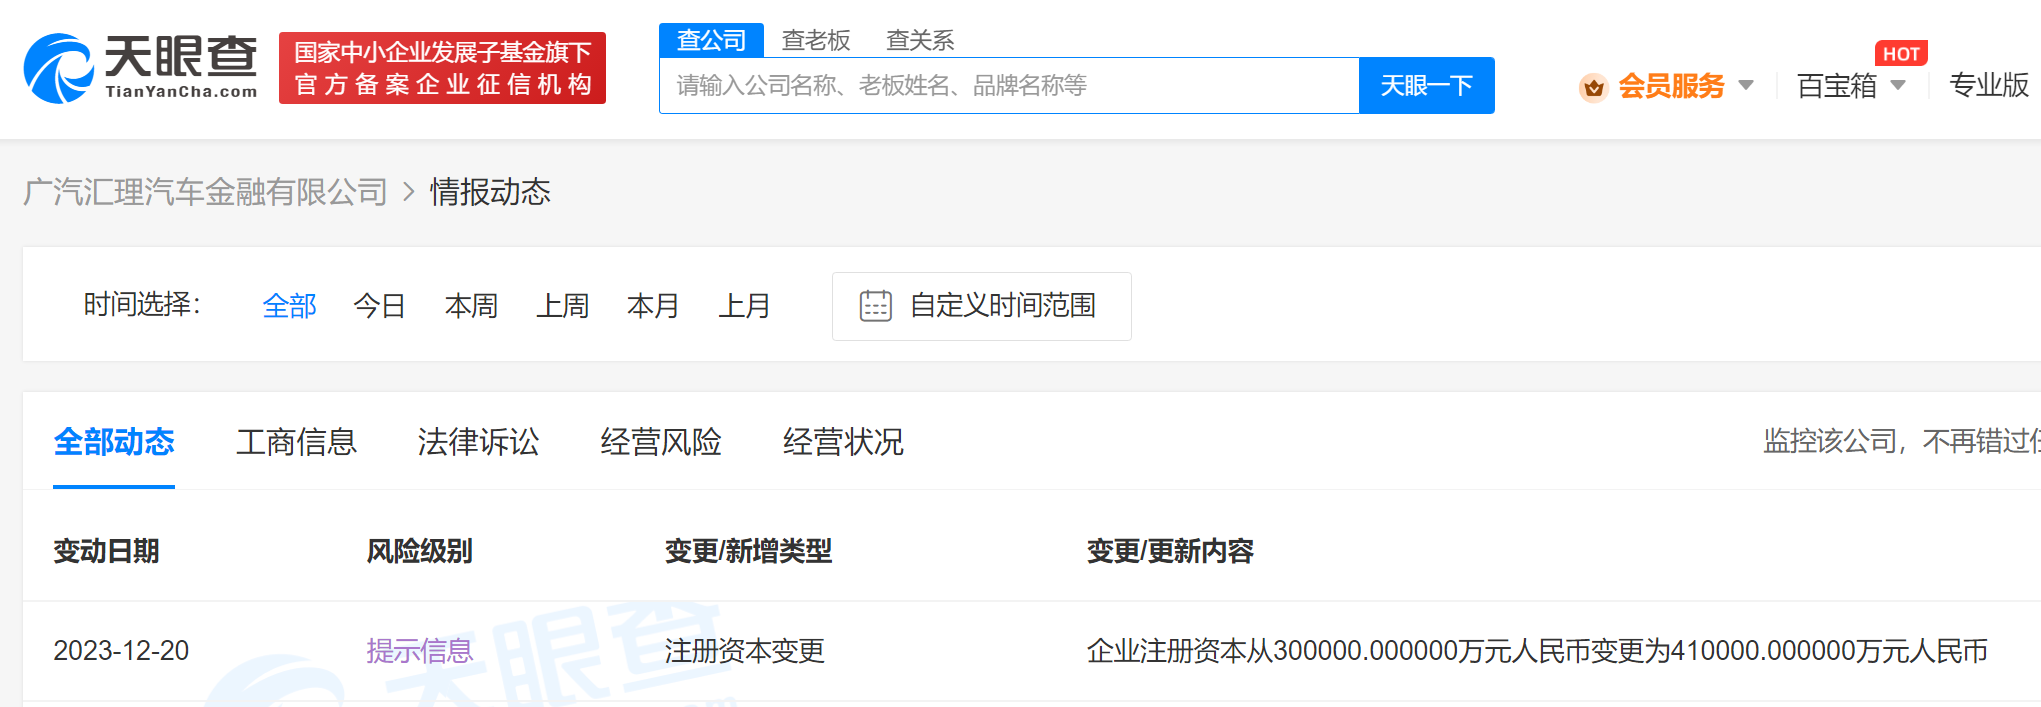Open the 专业版 link
Screen dimensions: 2041x707
1988,86
